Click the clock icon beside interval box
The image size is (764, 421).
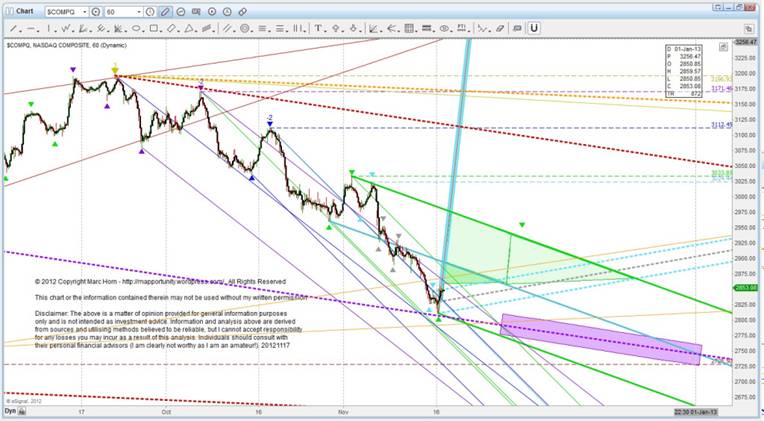click(x=150, y=12)
